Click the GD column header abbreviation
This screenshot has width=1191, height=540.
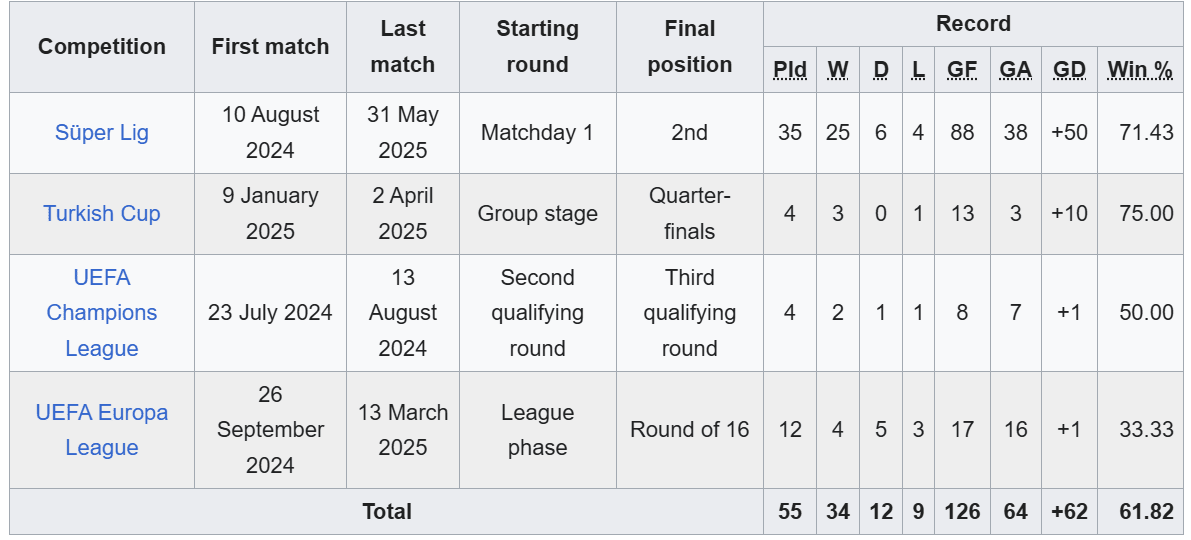(x=1069, y=70)
